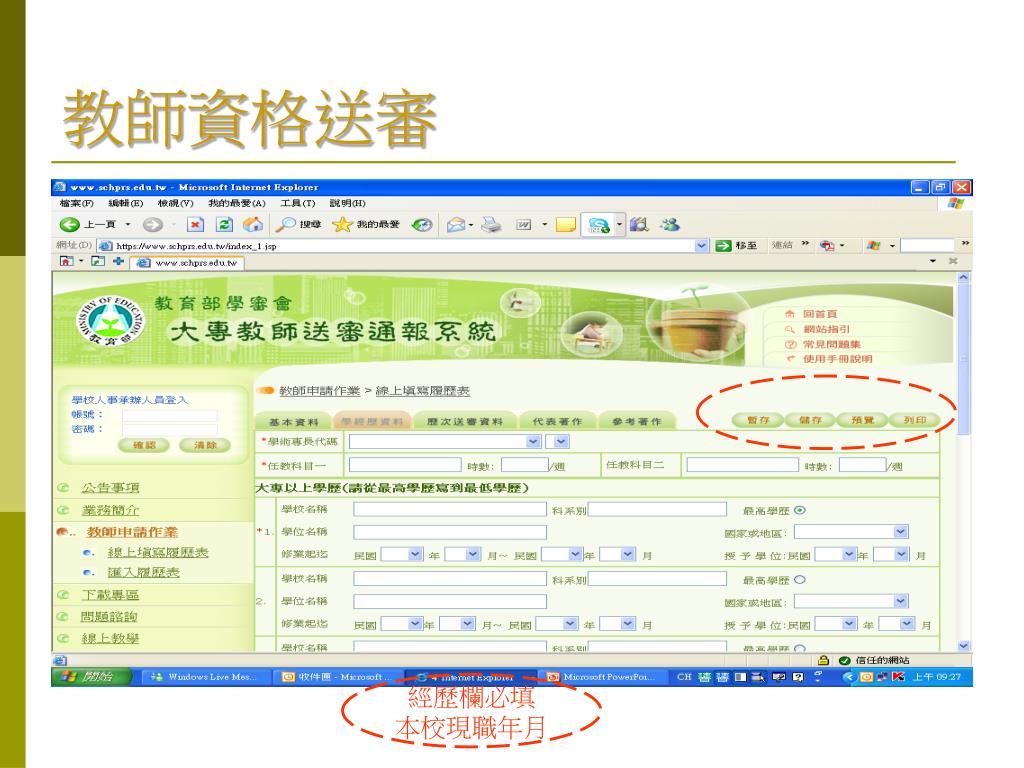Click the Edit with Word icon

524,225
